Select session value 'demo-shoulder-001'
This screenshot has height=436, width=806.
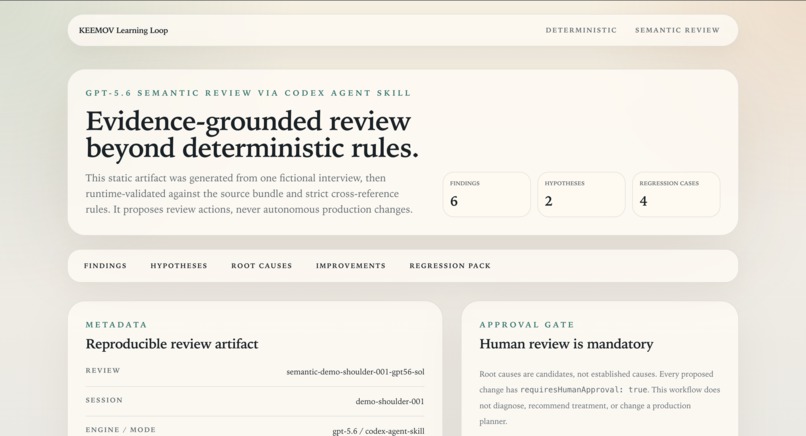(390, 402)
